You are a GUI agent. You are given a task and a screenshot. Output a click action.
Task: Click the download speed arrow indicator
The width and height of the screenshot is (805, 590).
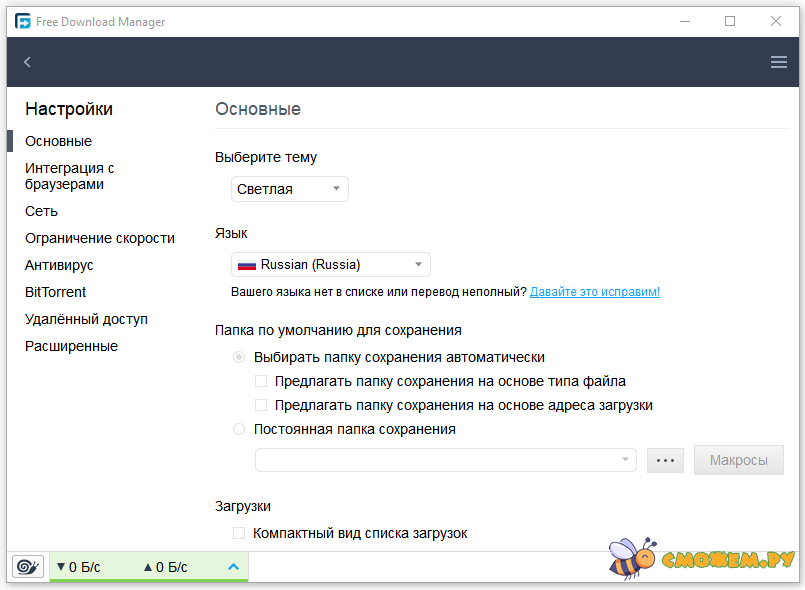coord(61,567)
